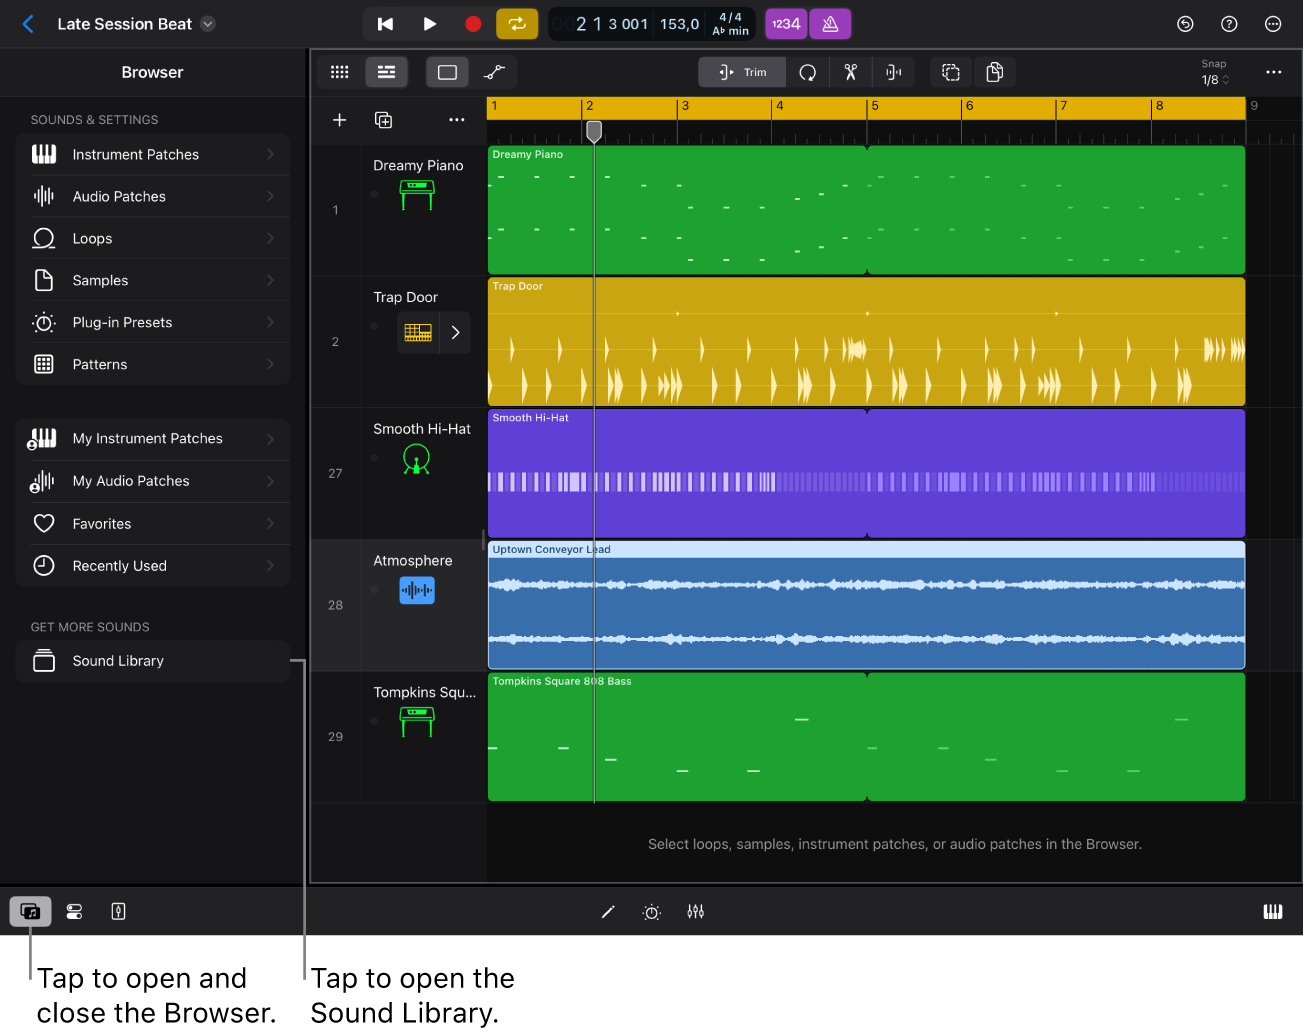Select the Smooth Hi-Hat purple region
Viewport: 1304px width, 1036px height.
click(866, 473)
